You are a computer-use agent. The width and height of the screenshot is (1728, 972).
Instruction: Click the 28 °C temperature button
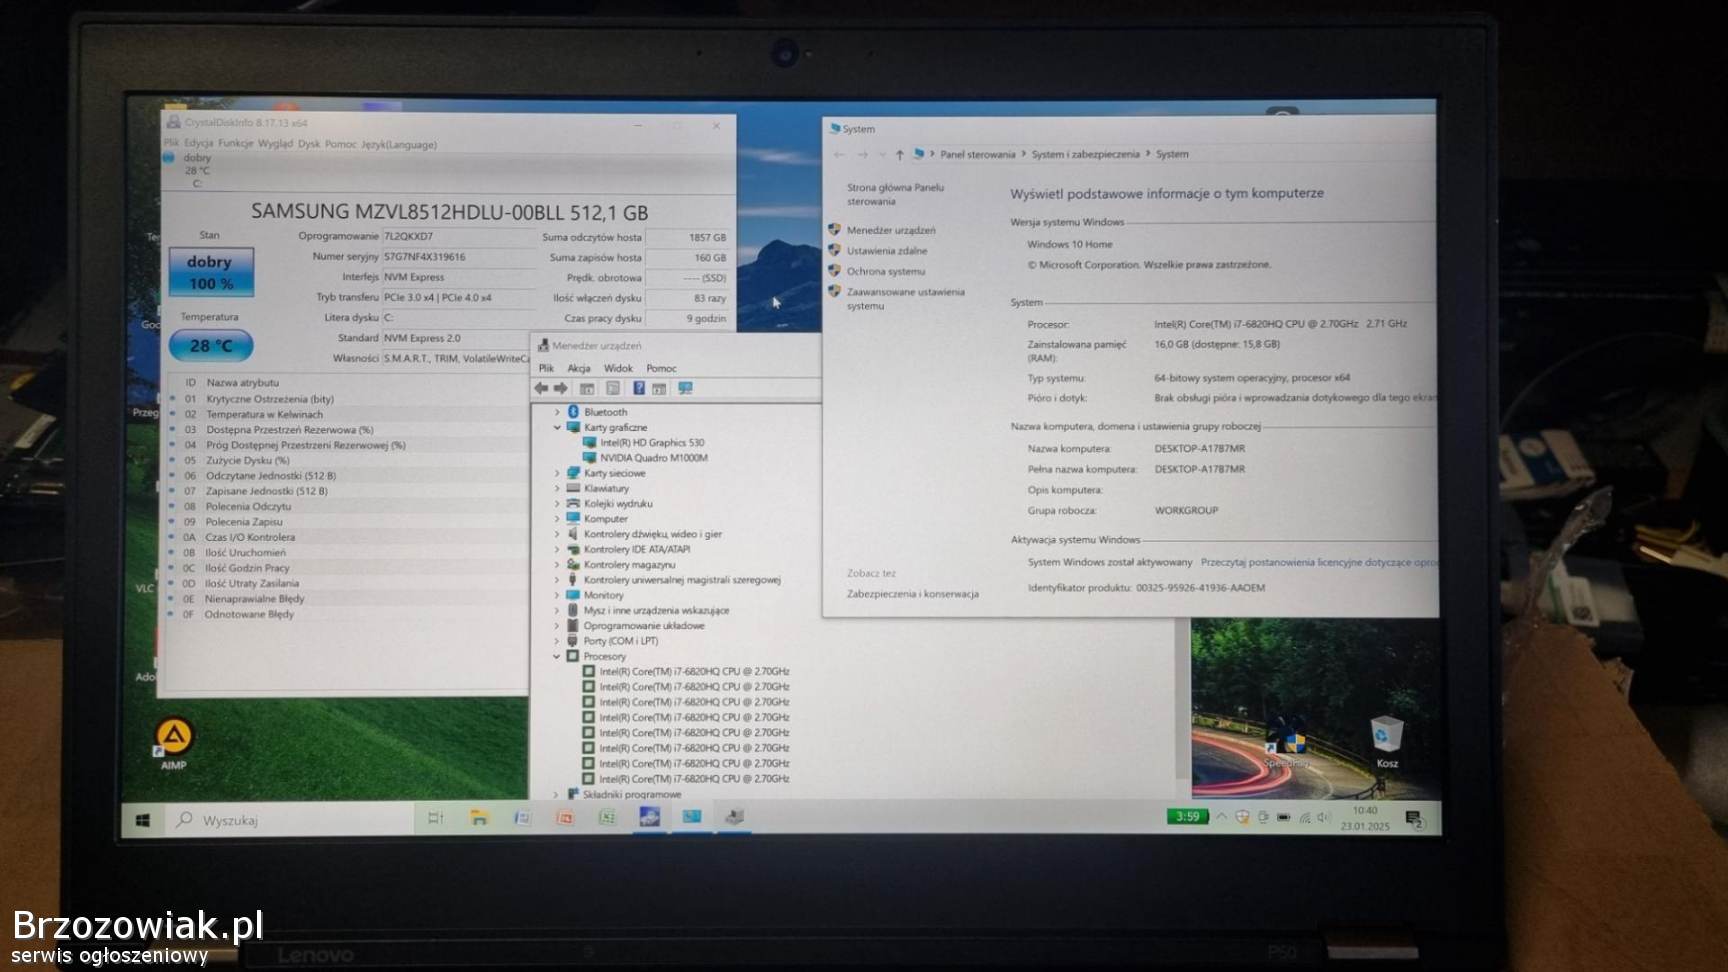pyautogui.click(x=210, y=345)
